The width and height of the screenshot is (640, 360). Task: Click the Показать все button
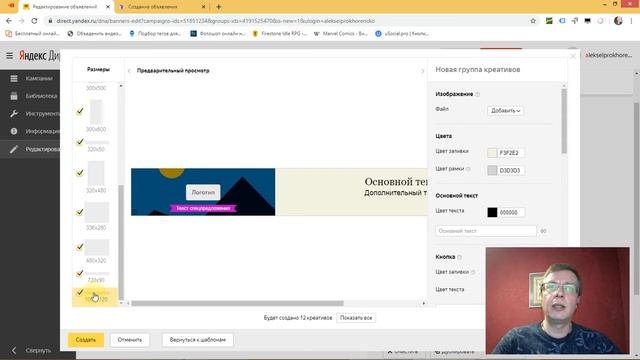tap(356, 318)
